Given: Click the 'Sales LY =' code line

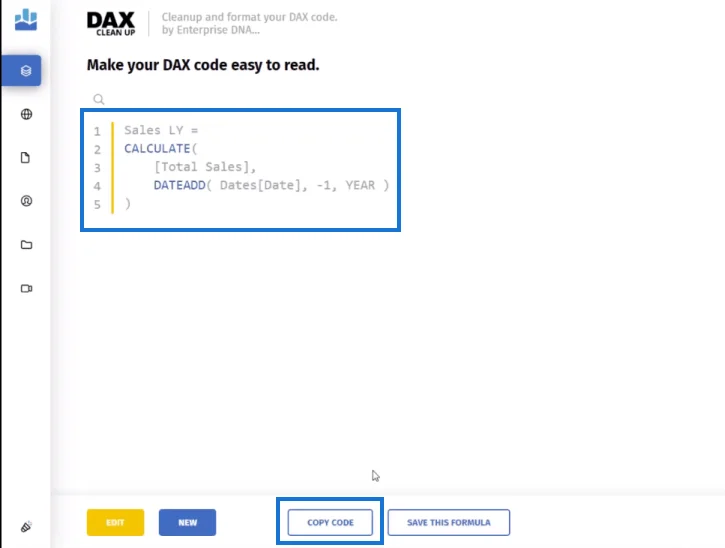Looking at the screenshot, I should tap(161, 130).
